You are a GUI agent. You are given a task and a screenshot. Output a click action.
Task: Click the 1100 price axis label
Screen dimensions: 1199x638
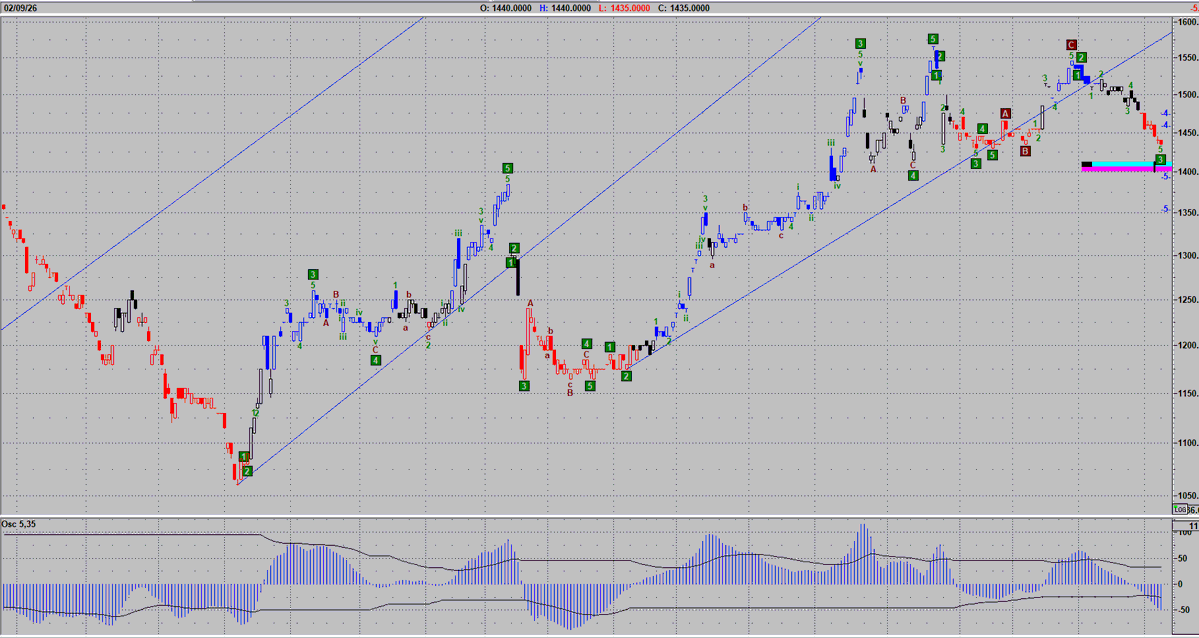tap(1188, 443)
